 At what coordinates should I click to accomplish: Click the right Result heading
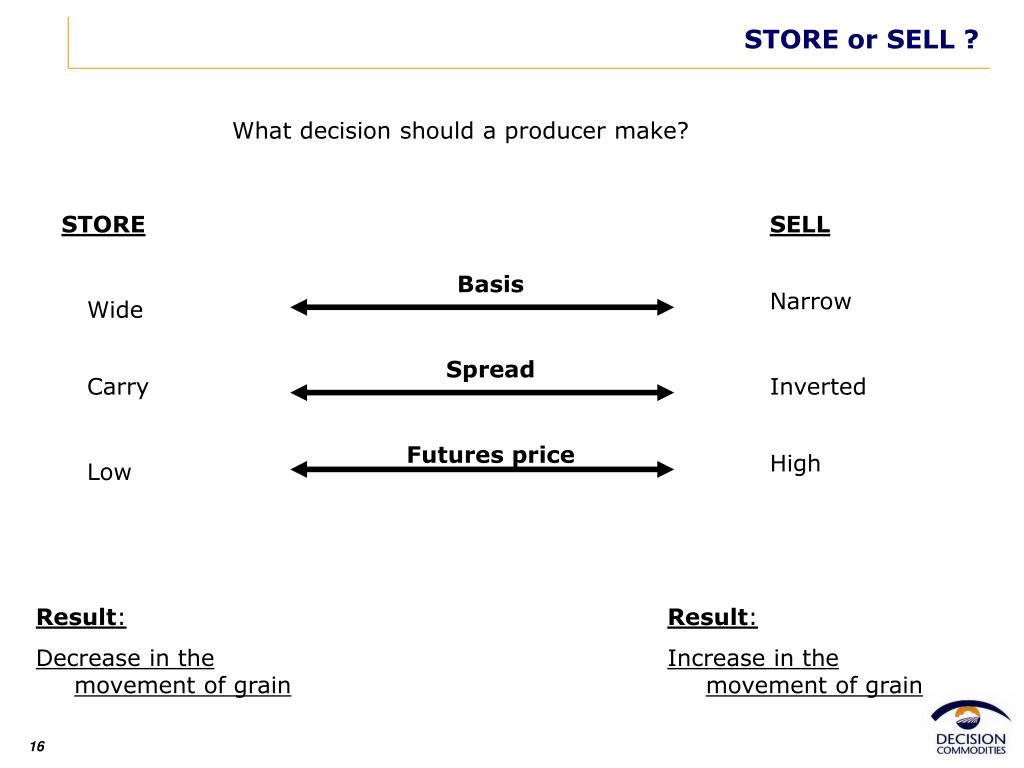coord(712,617)
